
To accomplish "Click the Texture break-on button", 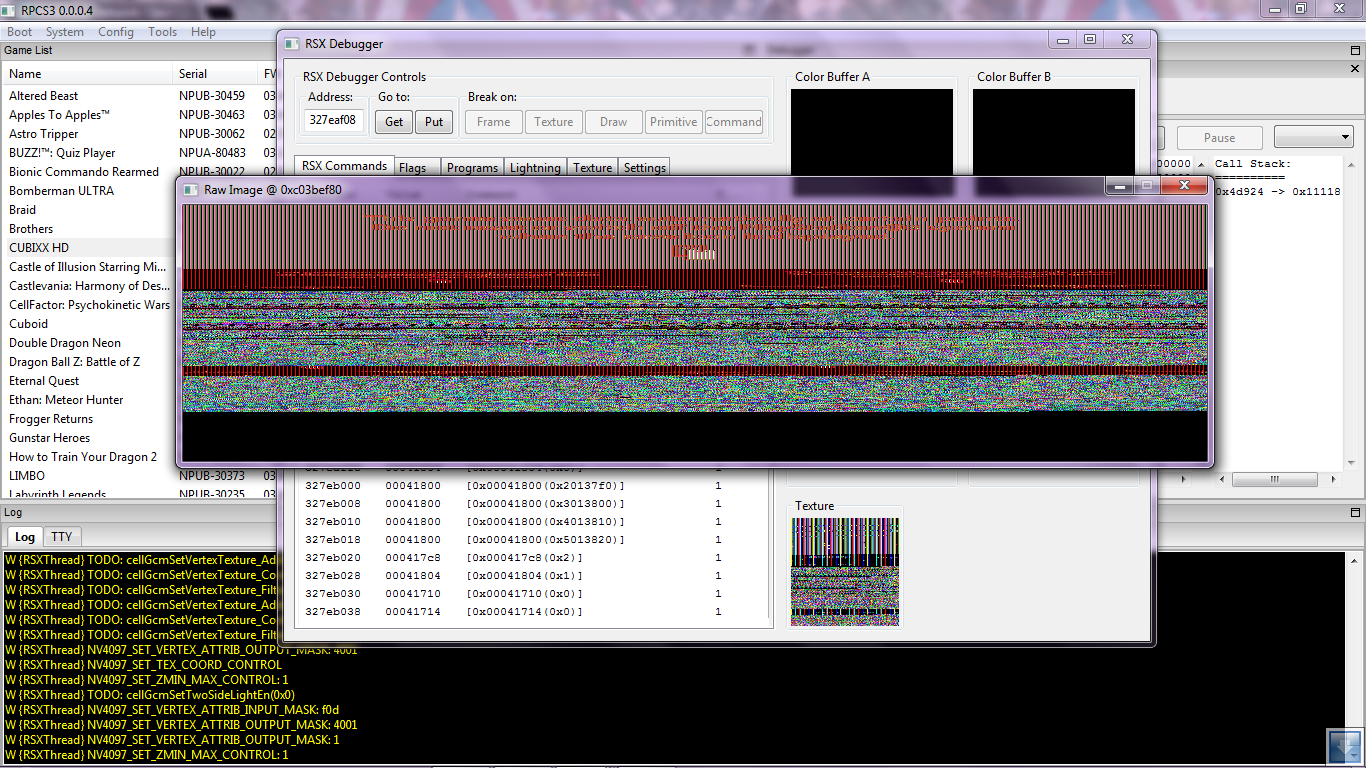I will point(554,122).
